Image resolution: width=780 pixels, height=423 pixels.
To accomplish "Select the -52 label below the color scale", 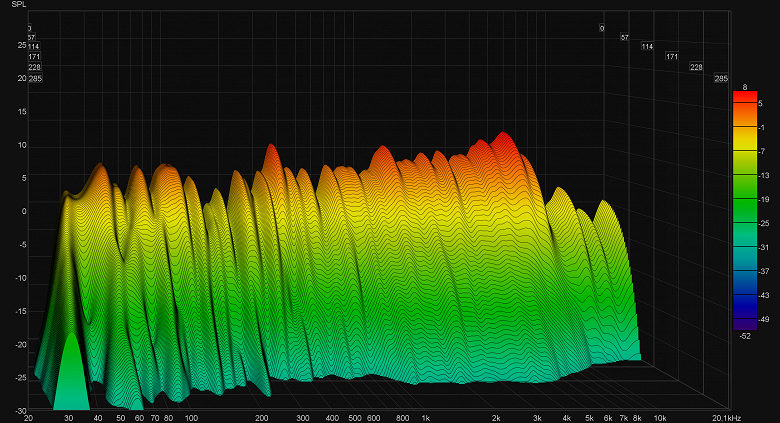I will click(745, 337).
